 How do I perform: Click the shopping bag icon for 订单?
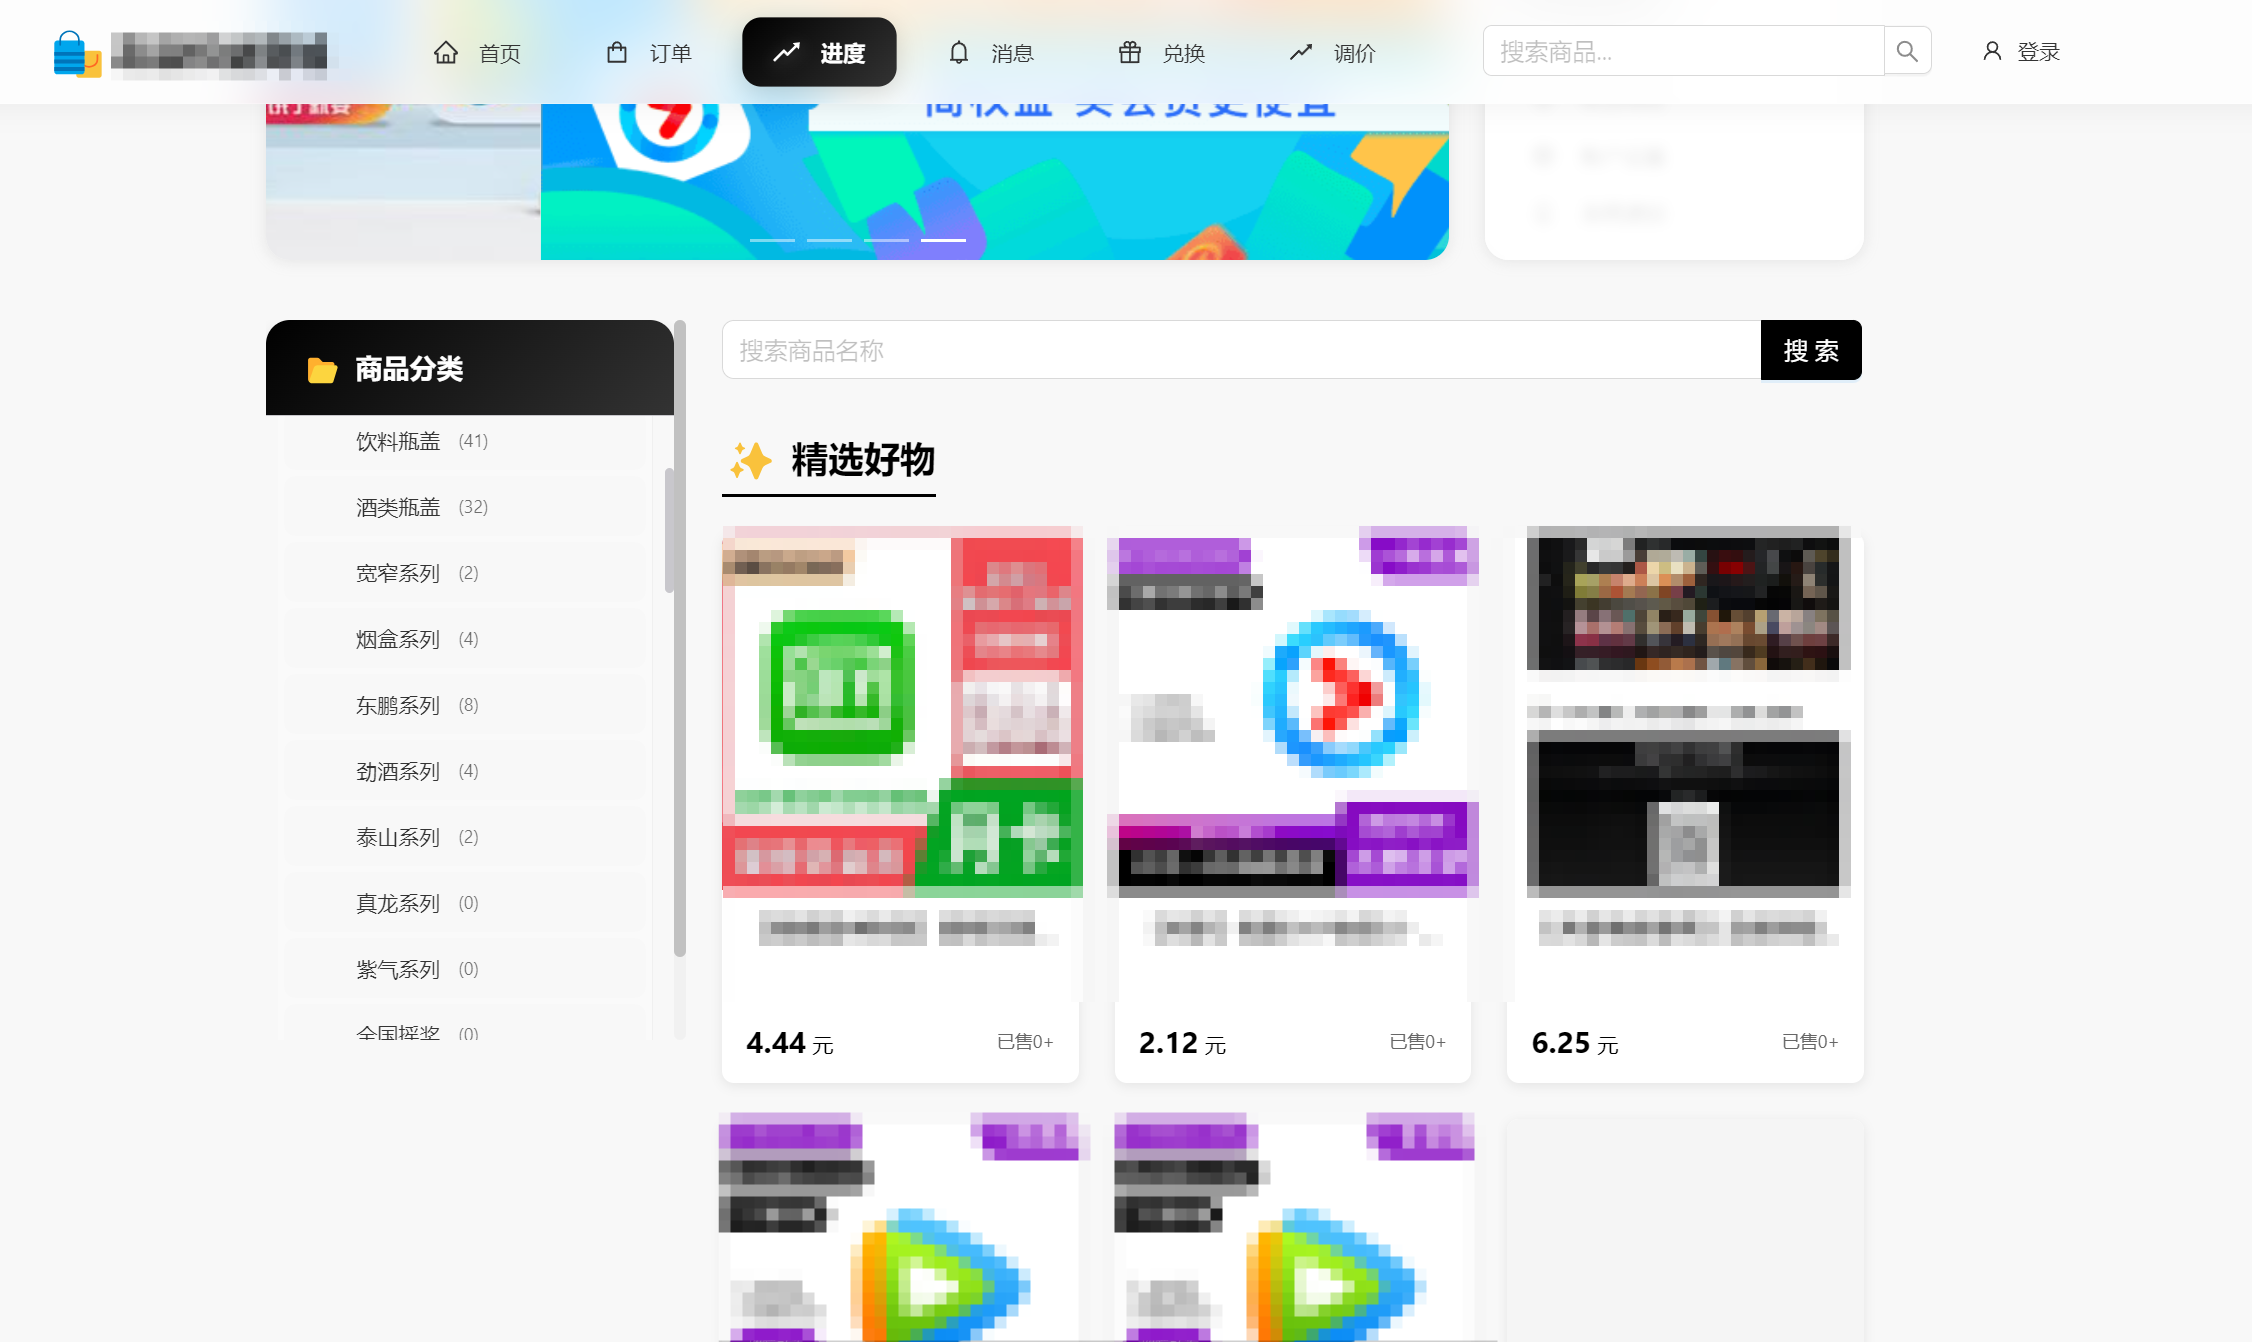tap(617, 52)
